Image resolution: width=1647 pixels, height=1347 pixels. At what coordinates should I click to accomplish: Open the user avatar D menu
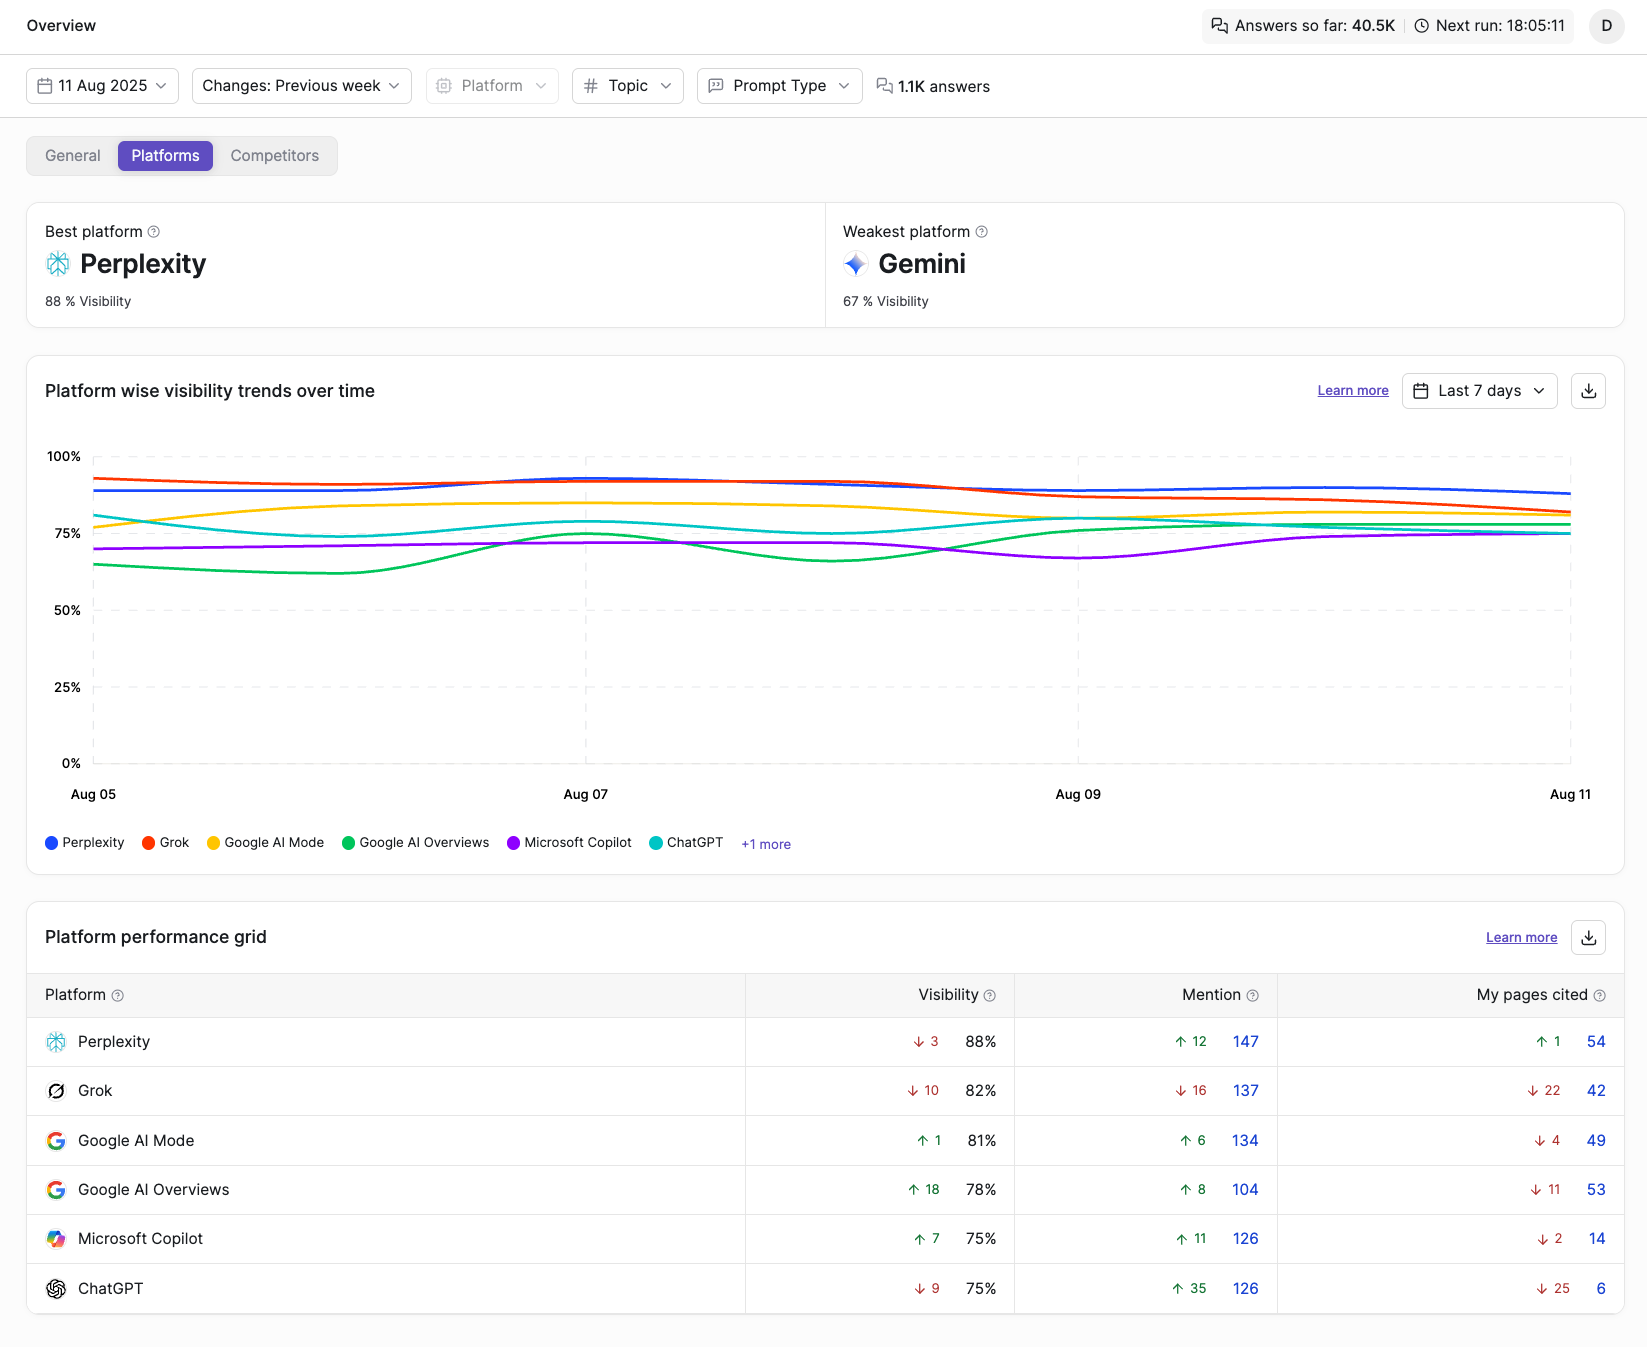(1607, 26)
